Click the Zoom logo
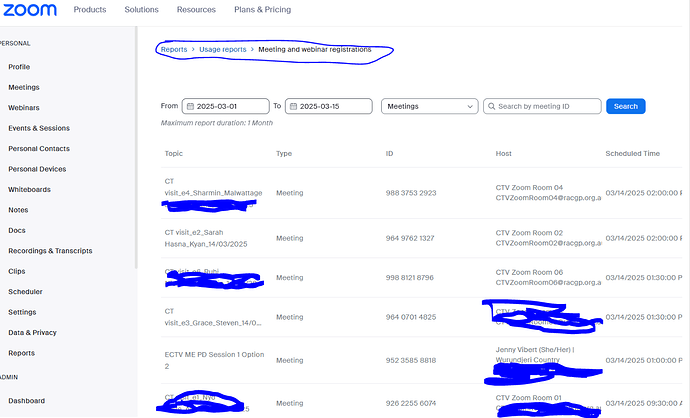The width and height of the screenshot is (690, 418). point(30,10)
